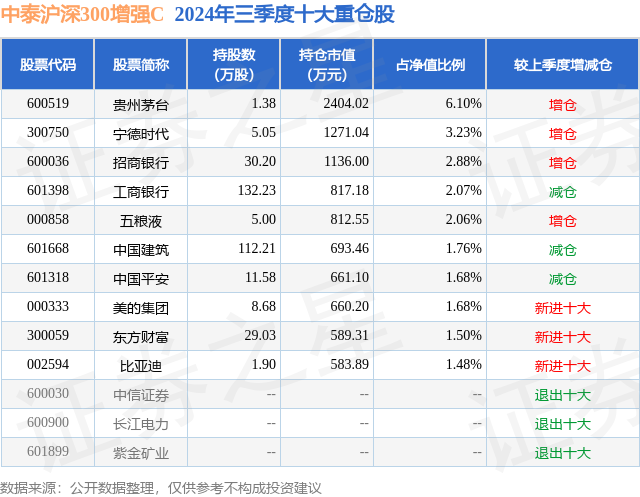Viewport: 640px width, 497px height.
Task: Open stock code 600036
Action: click(x=48, y=162)
